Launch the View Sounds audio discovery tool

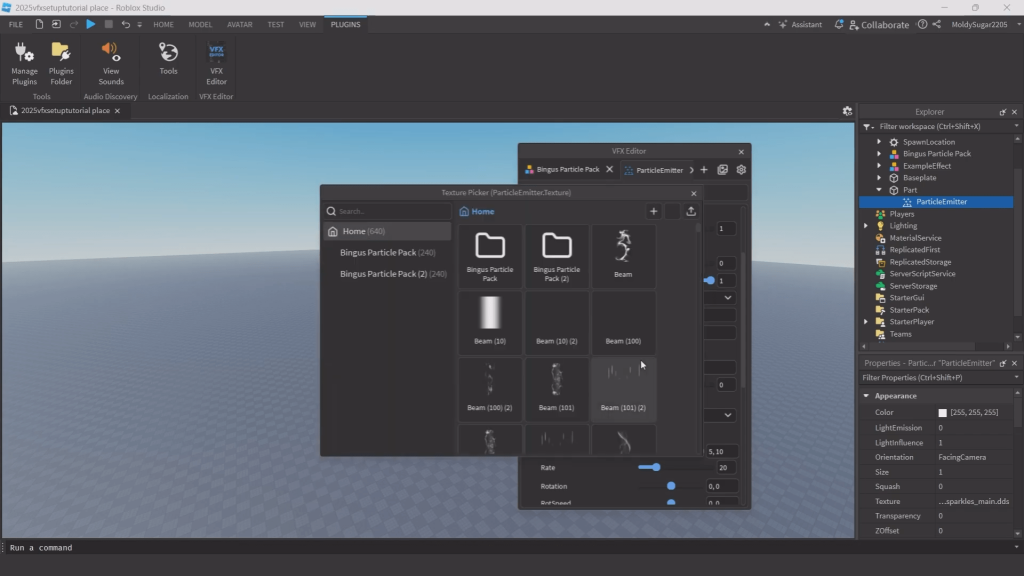[110, 63]
